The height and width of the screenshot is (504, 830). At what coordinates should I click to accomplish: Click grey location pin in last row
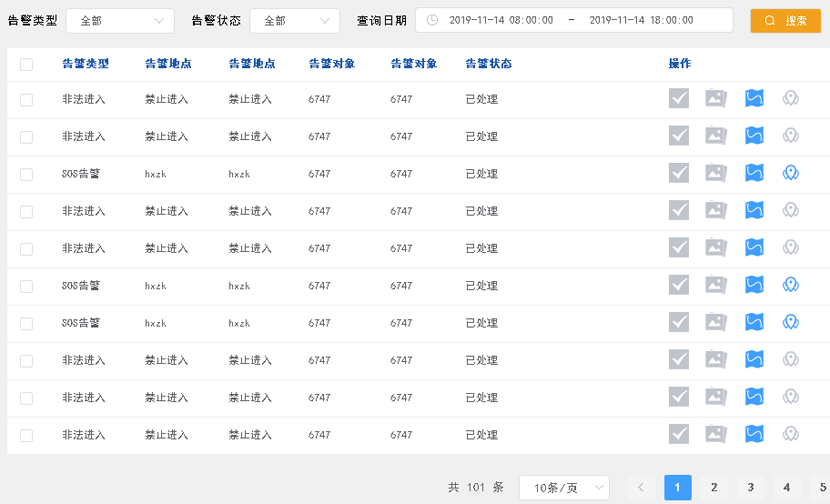pyautogui.click(x=791, y=435)
